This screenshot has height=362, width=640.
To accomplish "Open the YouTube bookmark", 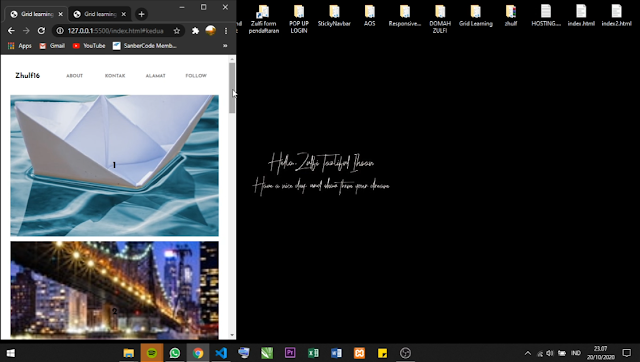I will coord(89,46).
